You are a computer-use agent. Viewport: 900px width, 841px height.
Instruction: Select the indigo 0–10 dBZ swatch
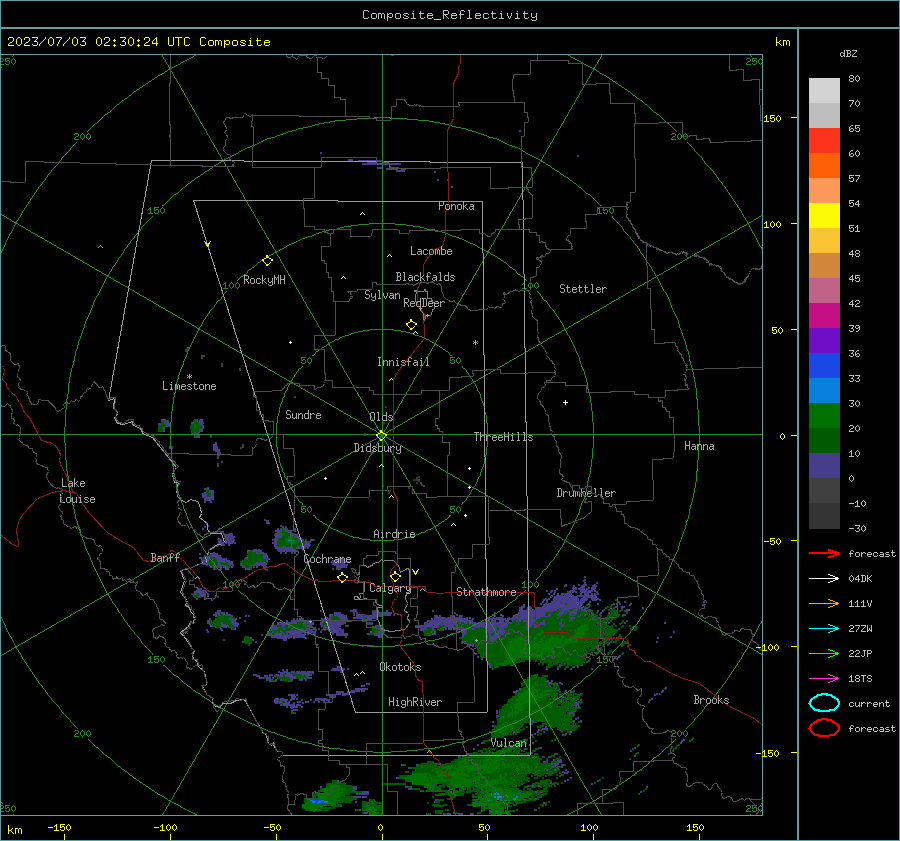point(824,466)
